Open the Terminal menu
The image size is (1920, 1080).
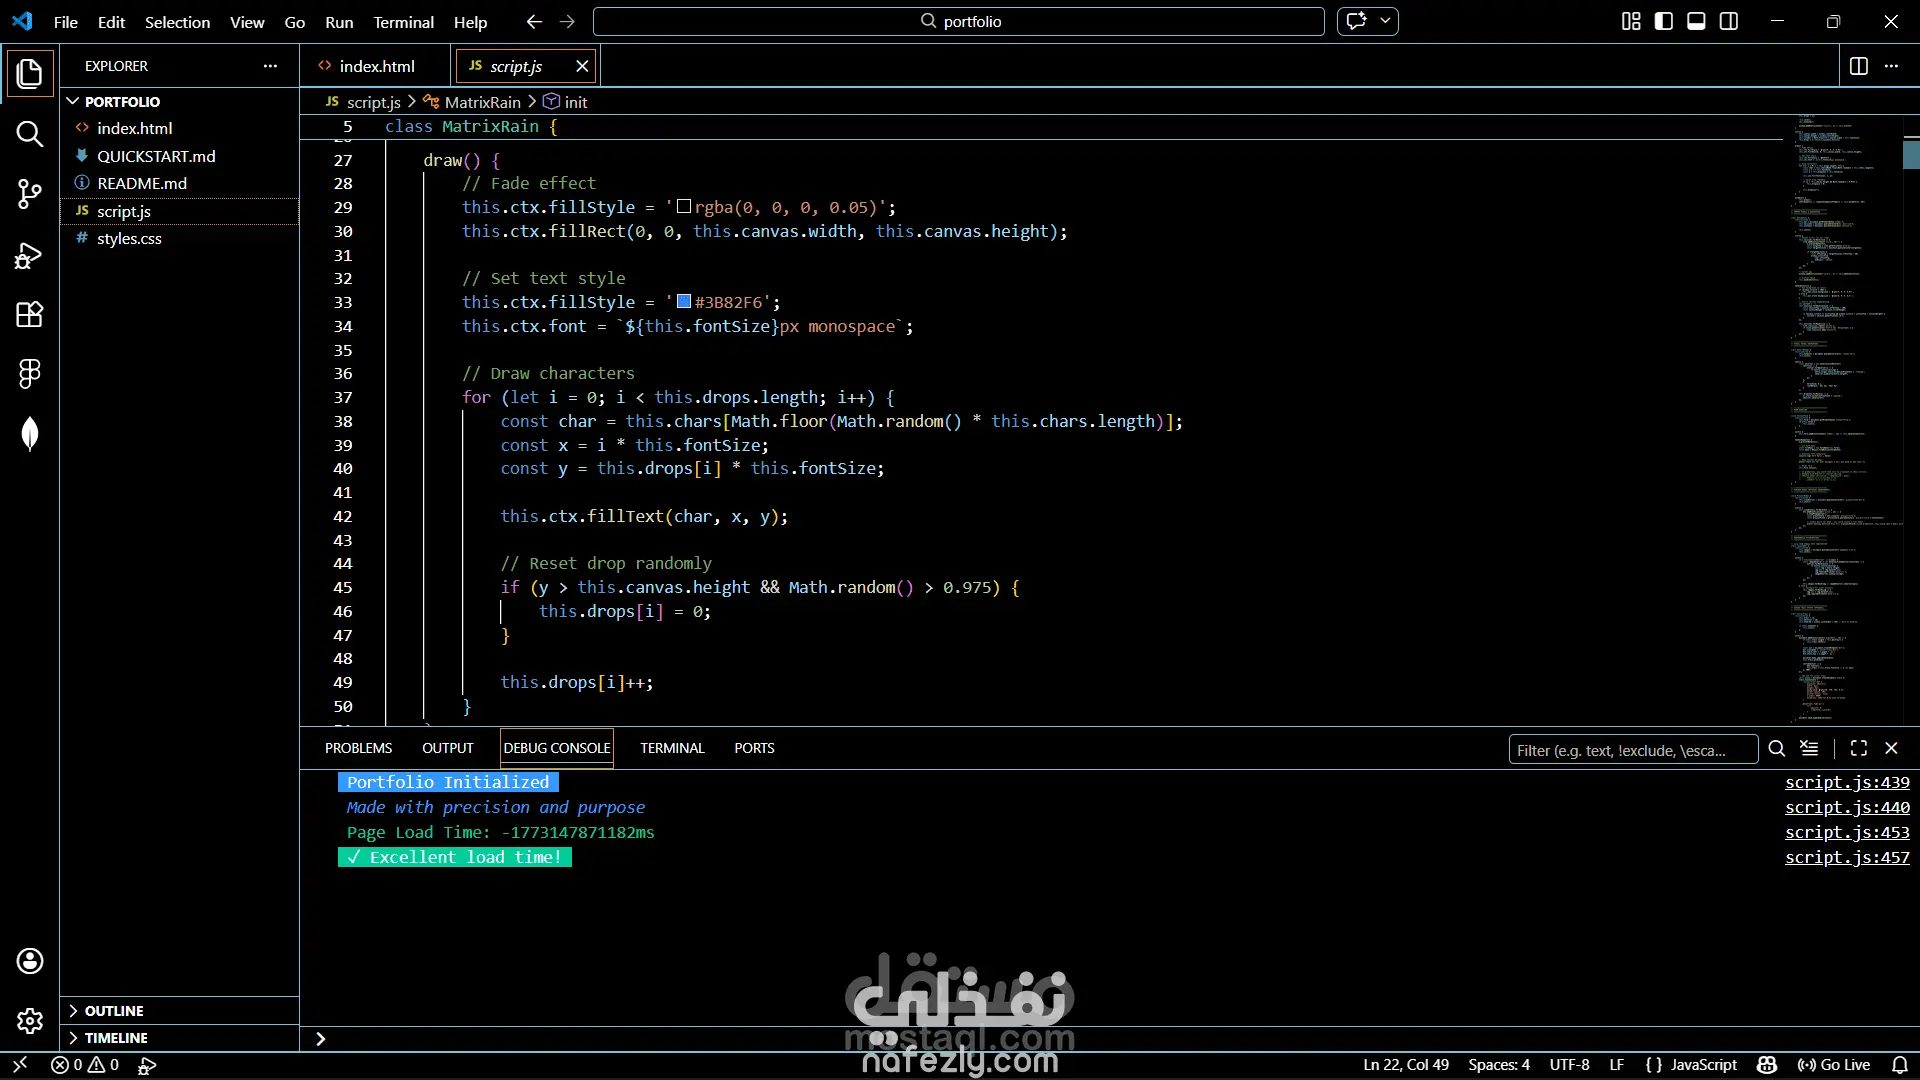coord(403,22)
